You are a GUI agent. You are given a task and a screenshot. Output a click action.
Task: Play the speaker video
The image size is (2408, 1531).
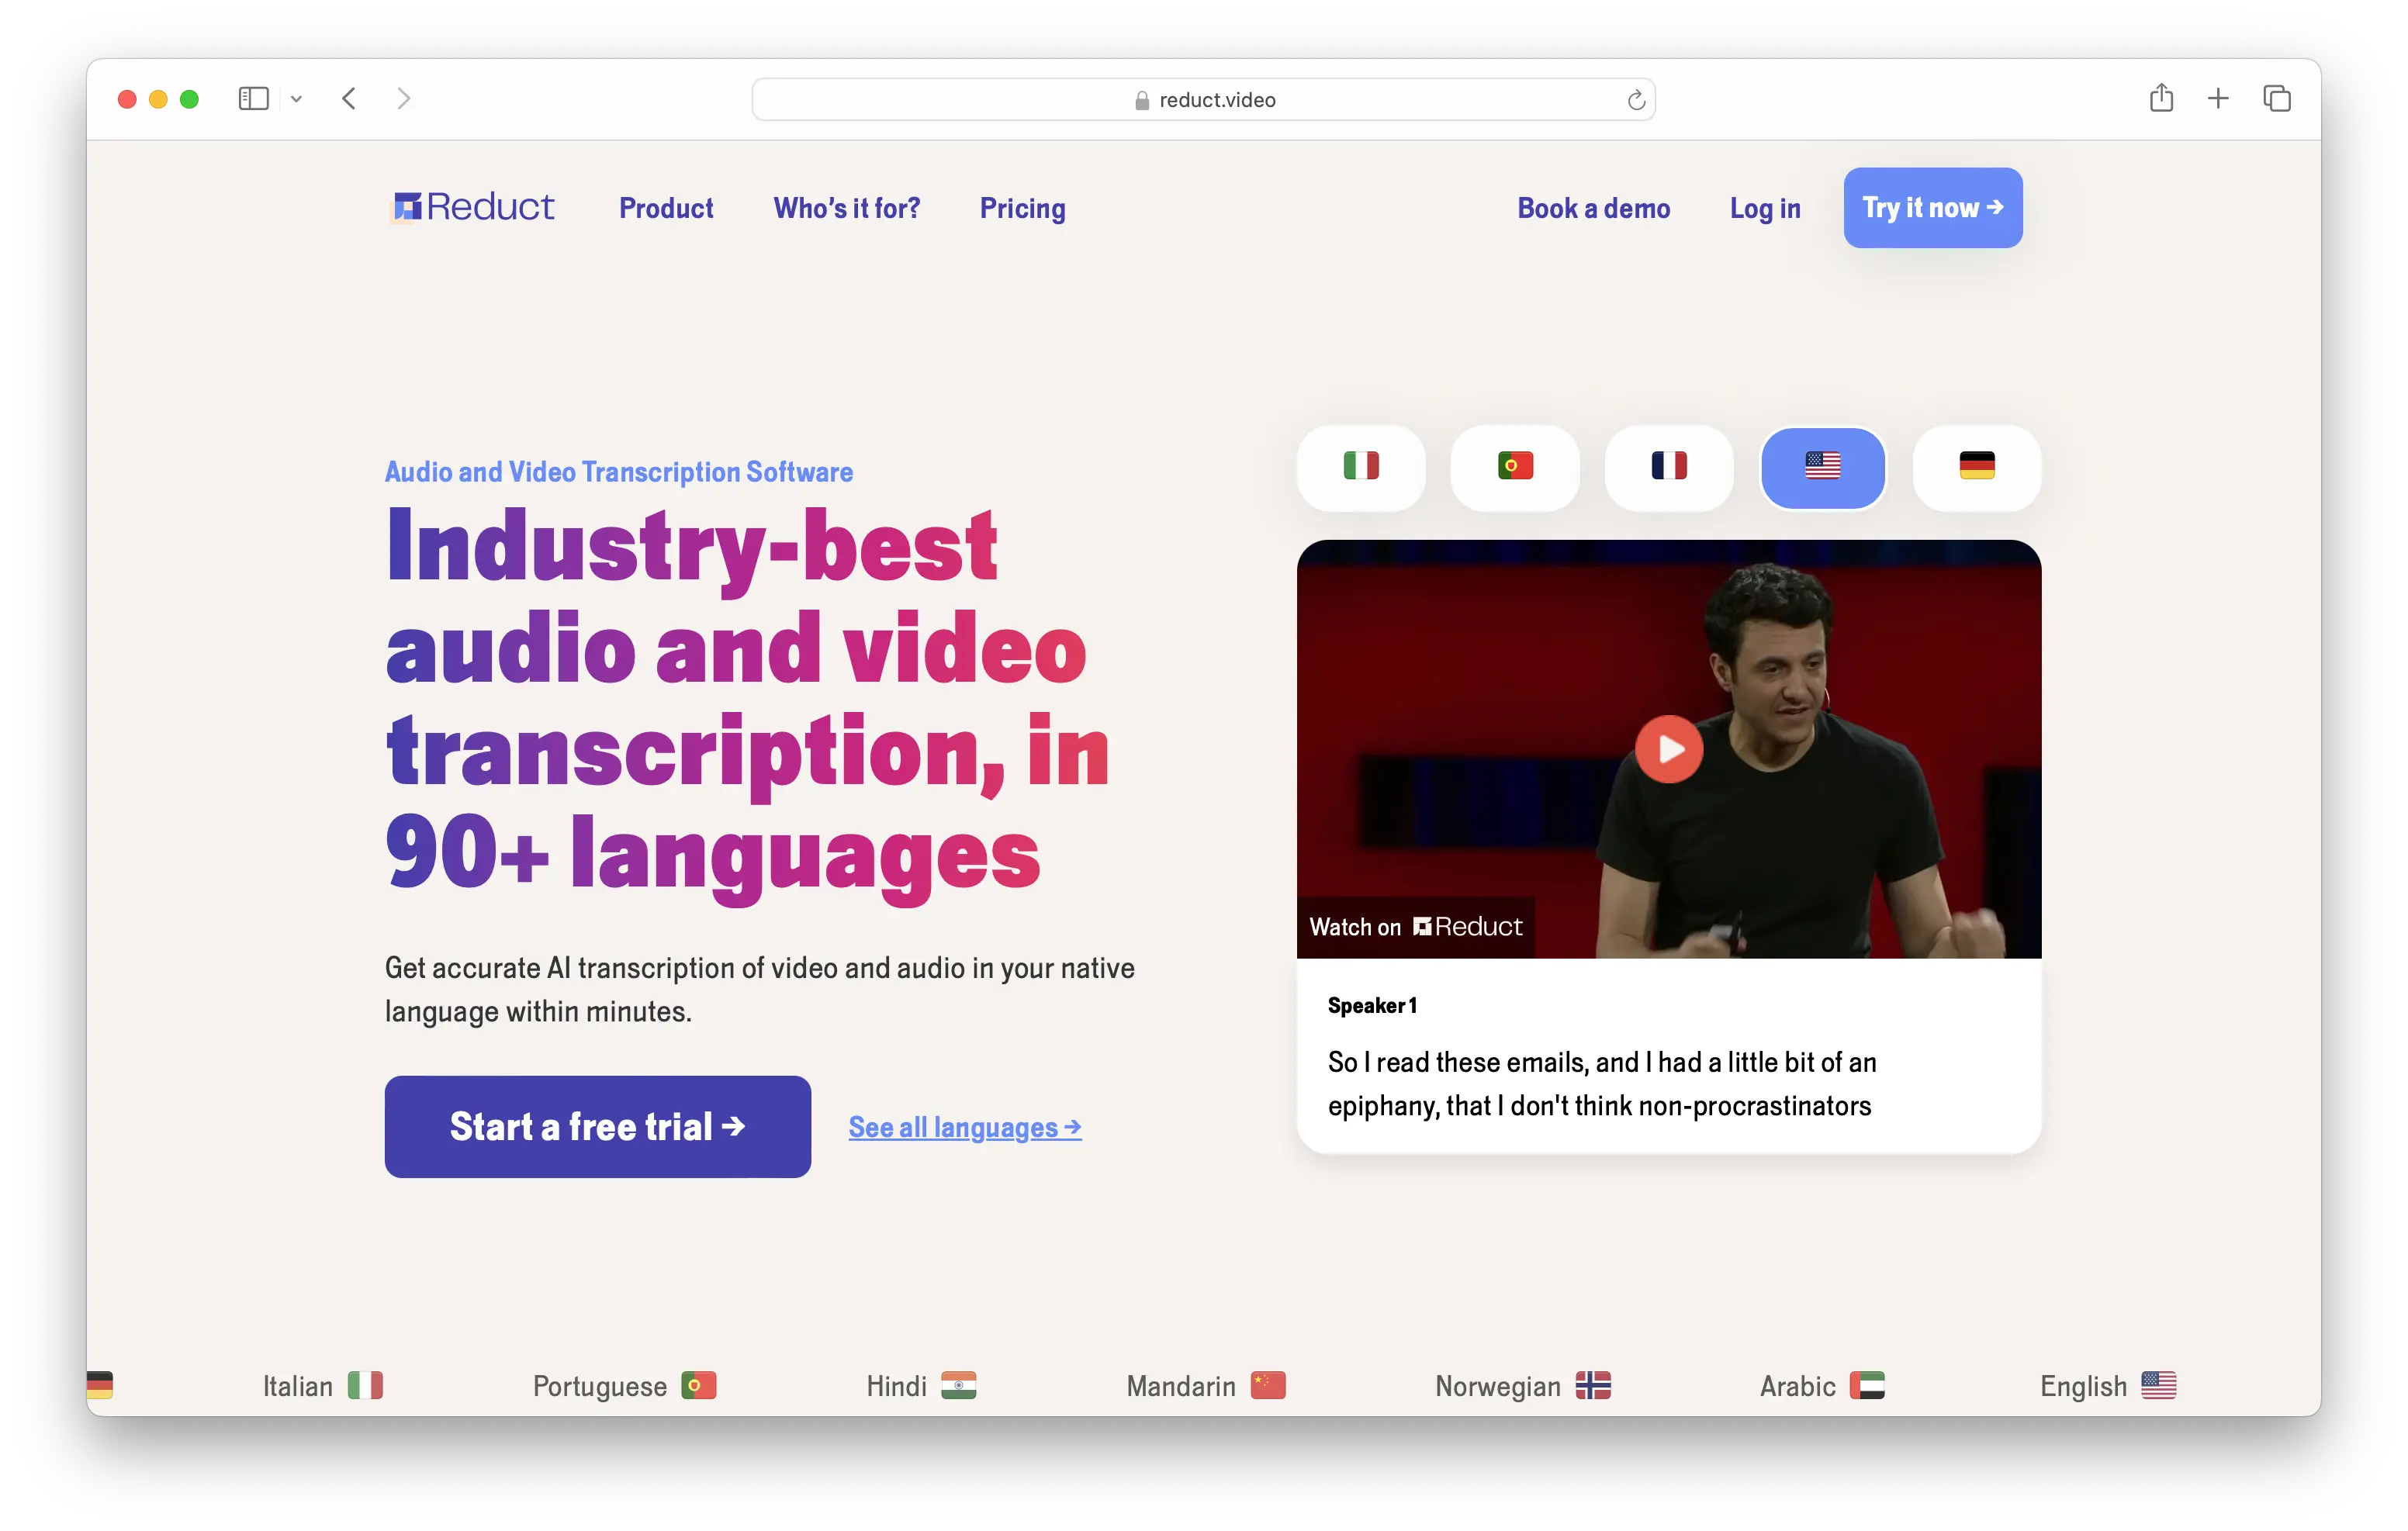(1669, 749)
